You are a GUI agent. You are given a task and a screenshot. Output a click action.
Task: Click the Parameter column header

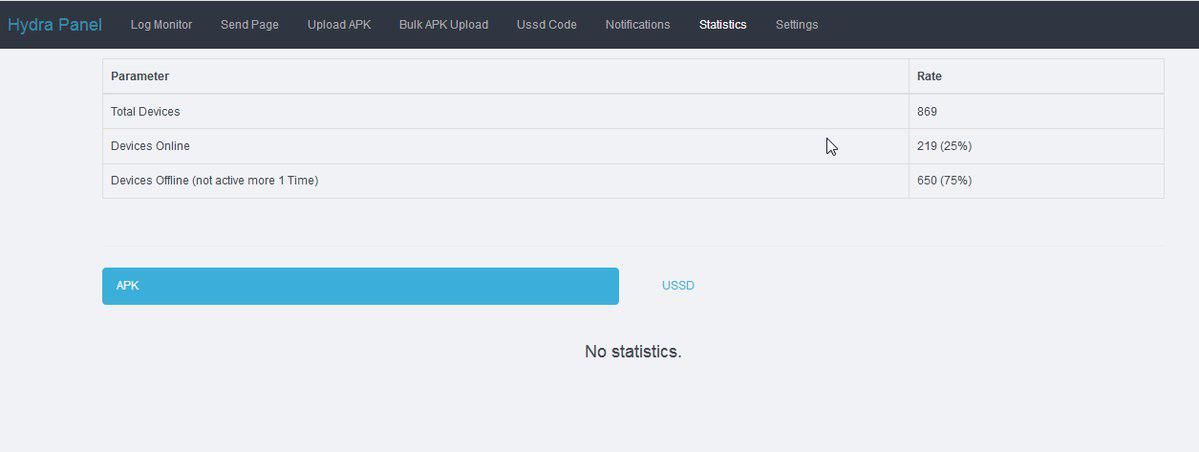click(140, 76)
